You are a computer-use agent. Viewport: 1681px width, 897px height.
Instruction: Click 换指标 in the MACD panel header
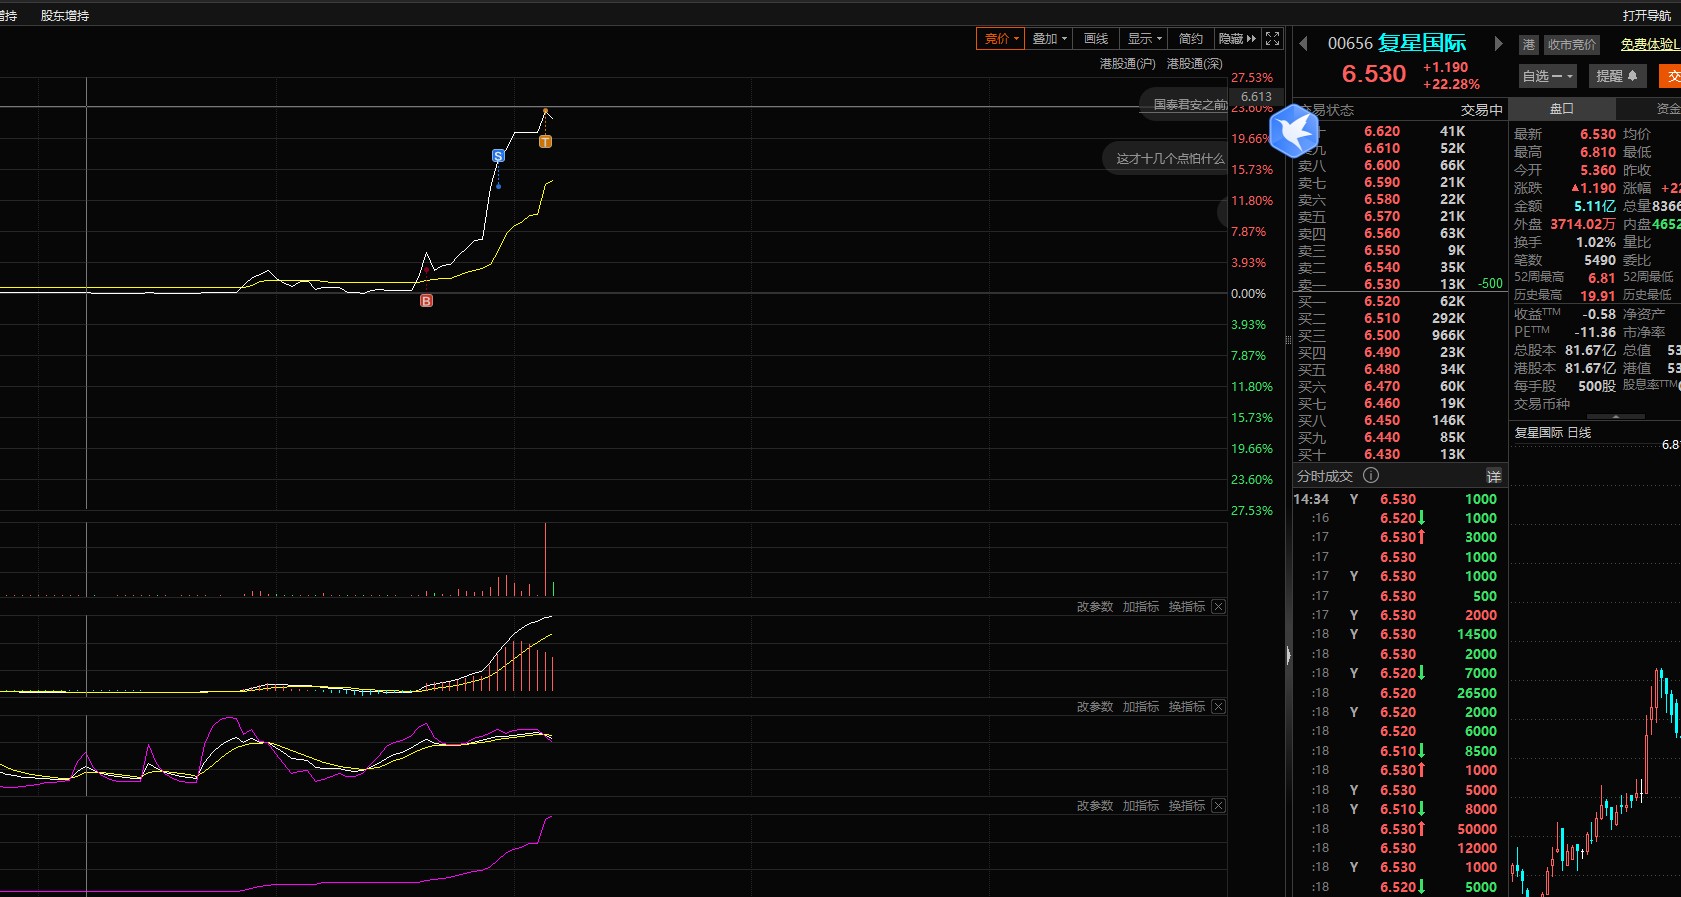[1187, 707]
